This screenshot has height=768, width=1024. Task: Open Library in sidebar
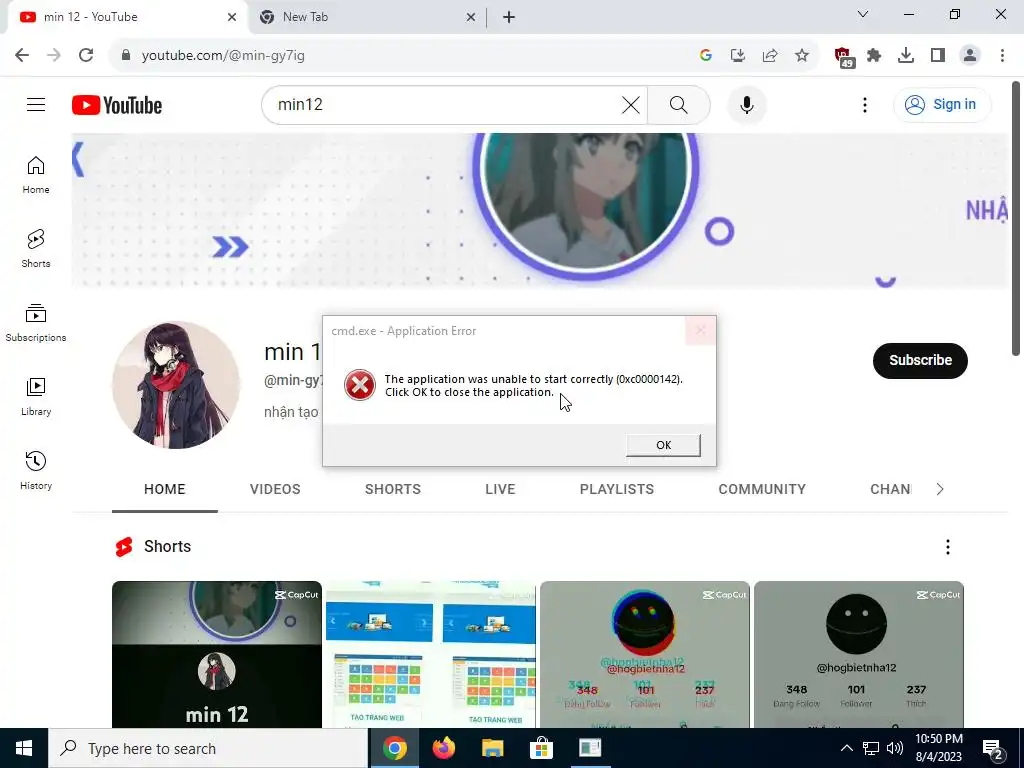click(36, 396)
